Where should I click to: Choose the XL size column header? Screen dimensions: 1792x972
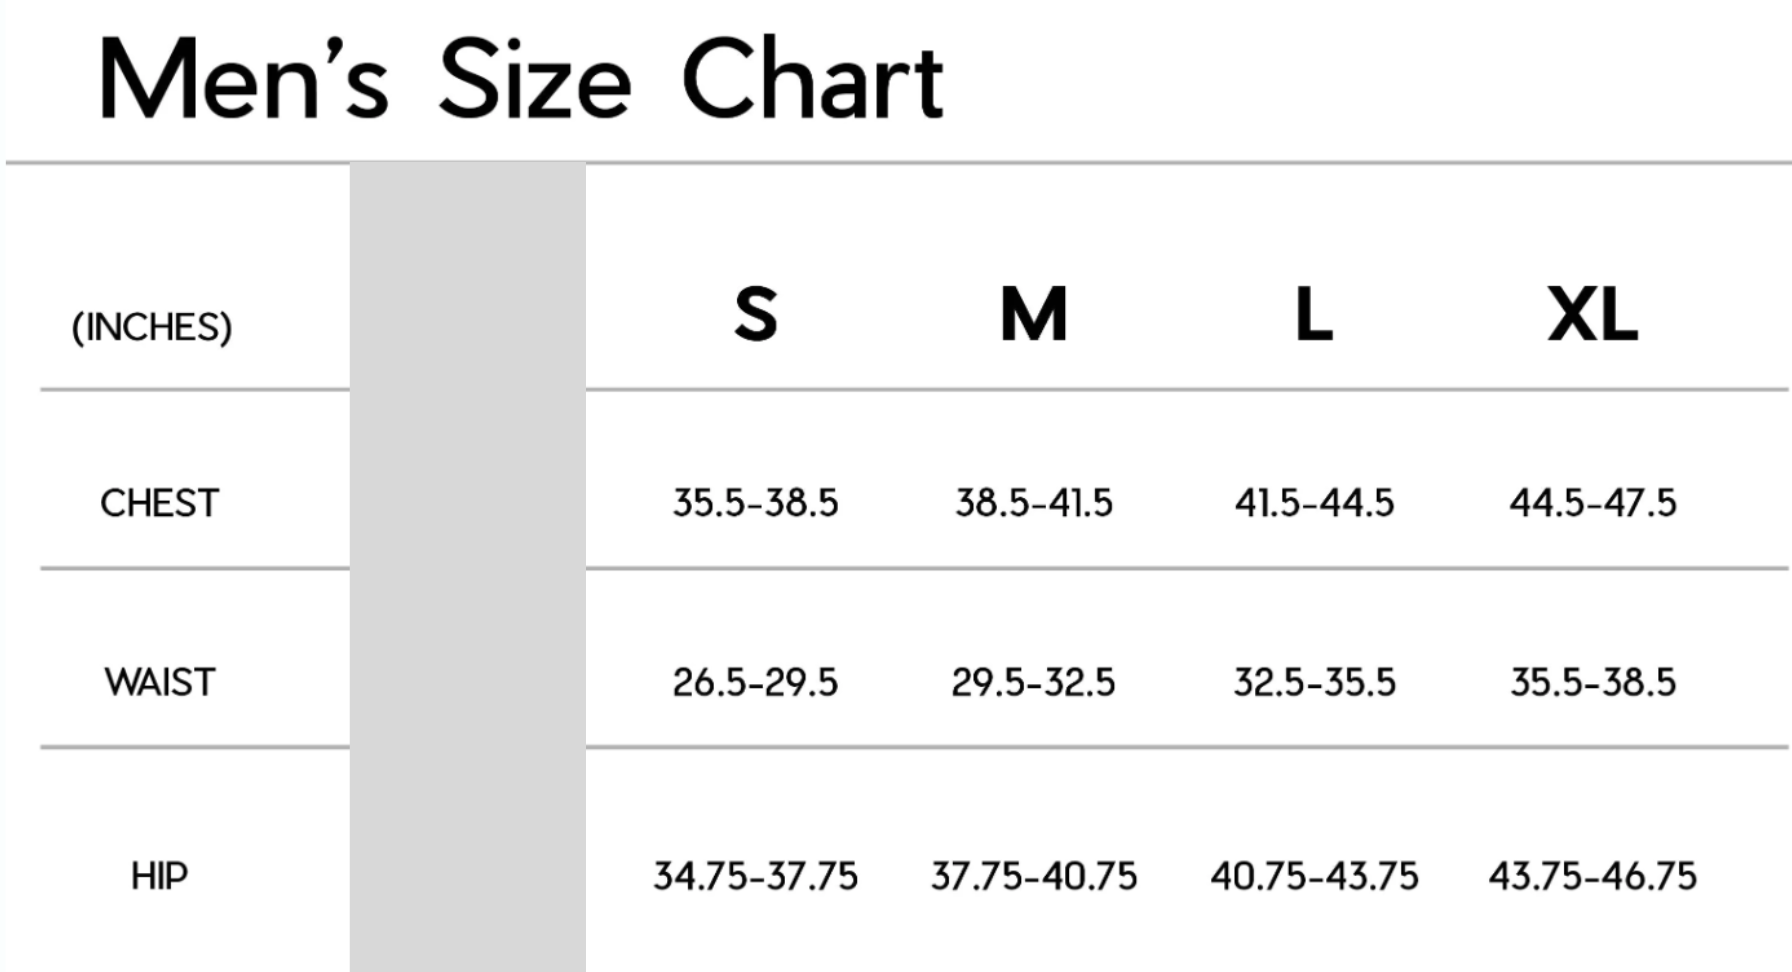pos(1592,314)
